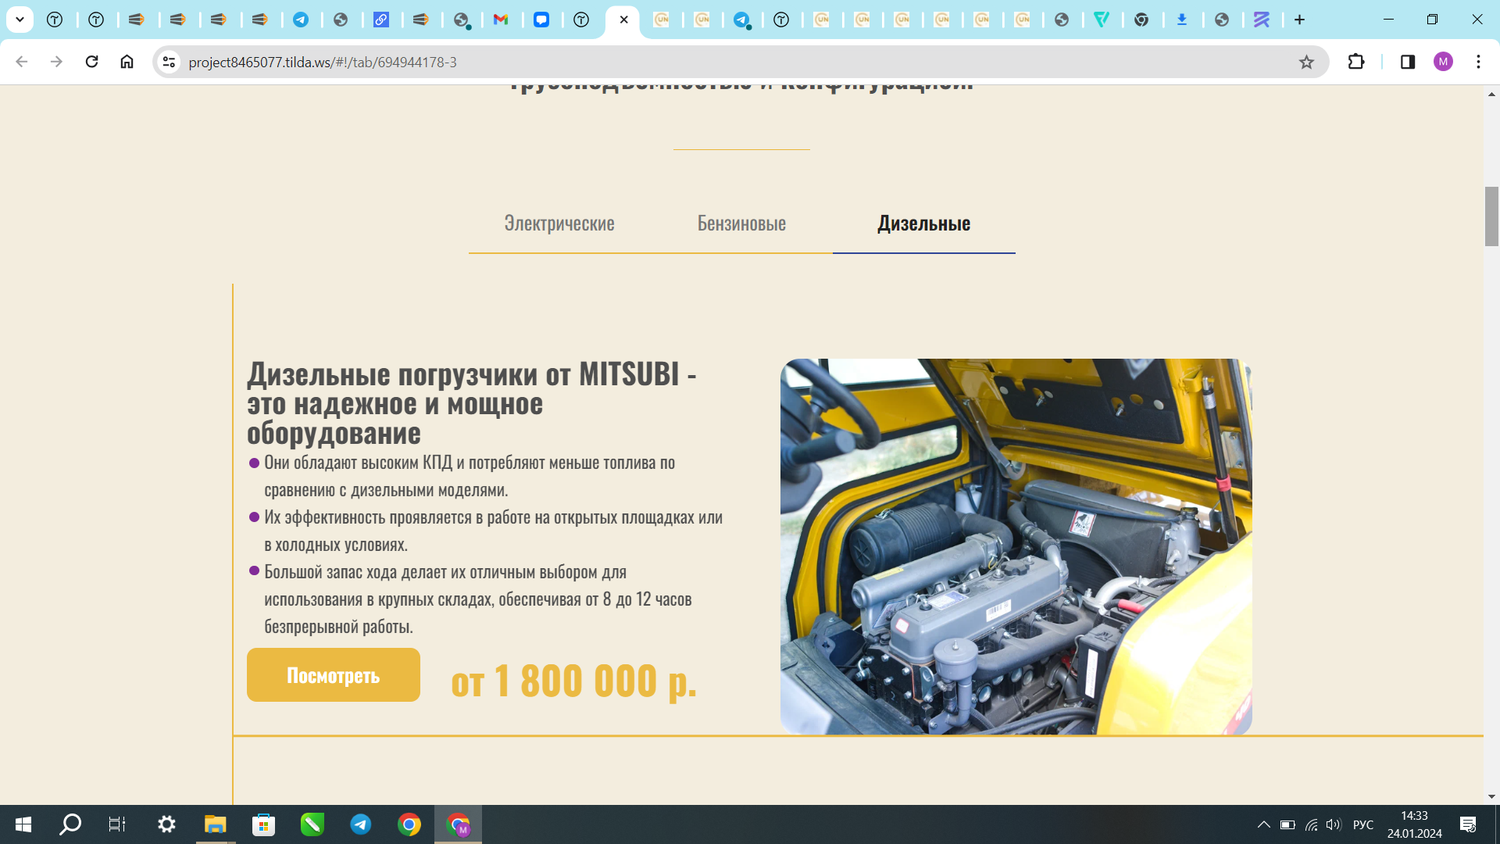Open Telegram from the taskbar
Viewport: 1500px width, 844px height.
[361, 824]
